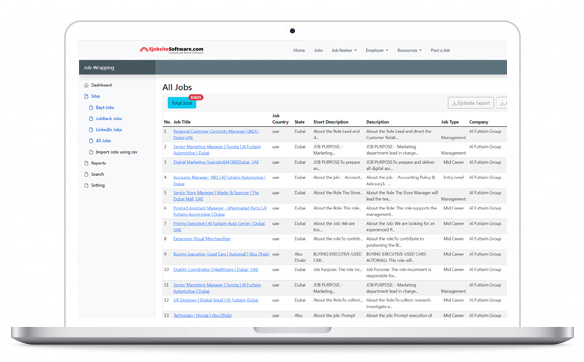The height and width of the screenshot is (362, 584).
Task: Click the Job Type column header
Action: tap(450, 122)
